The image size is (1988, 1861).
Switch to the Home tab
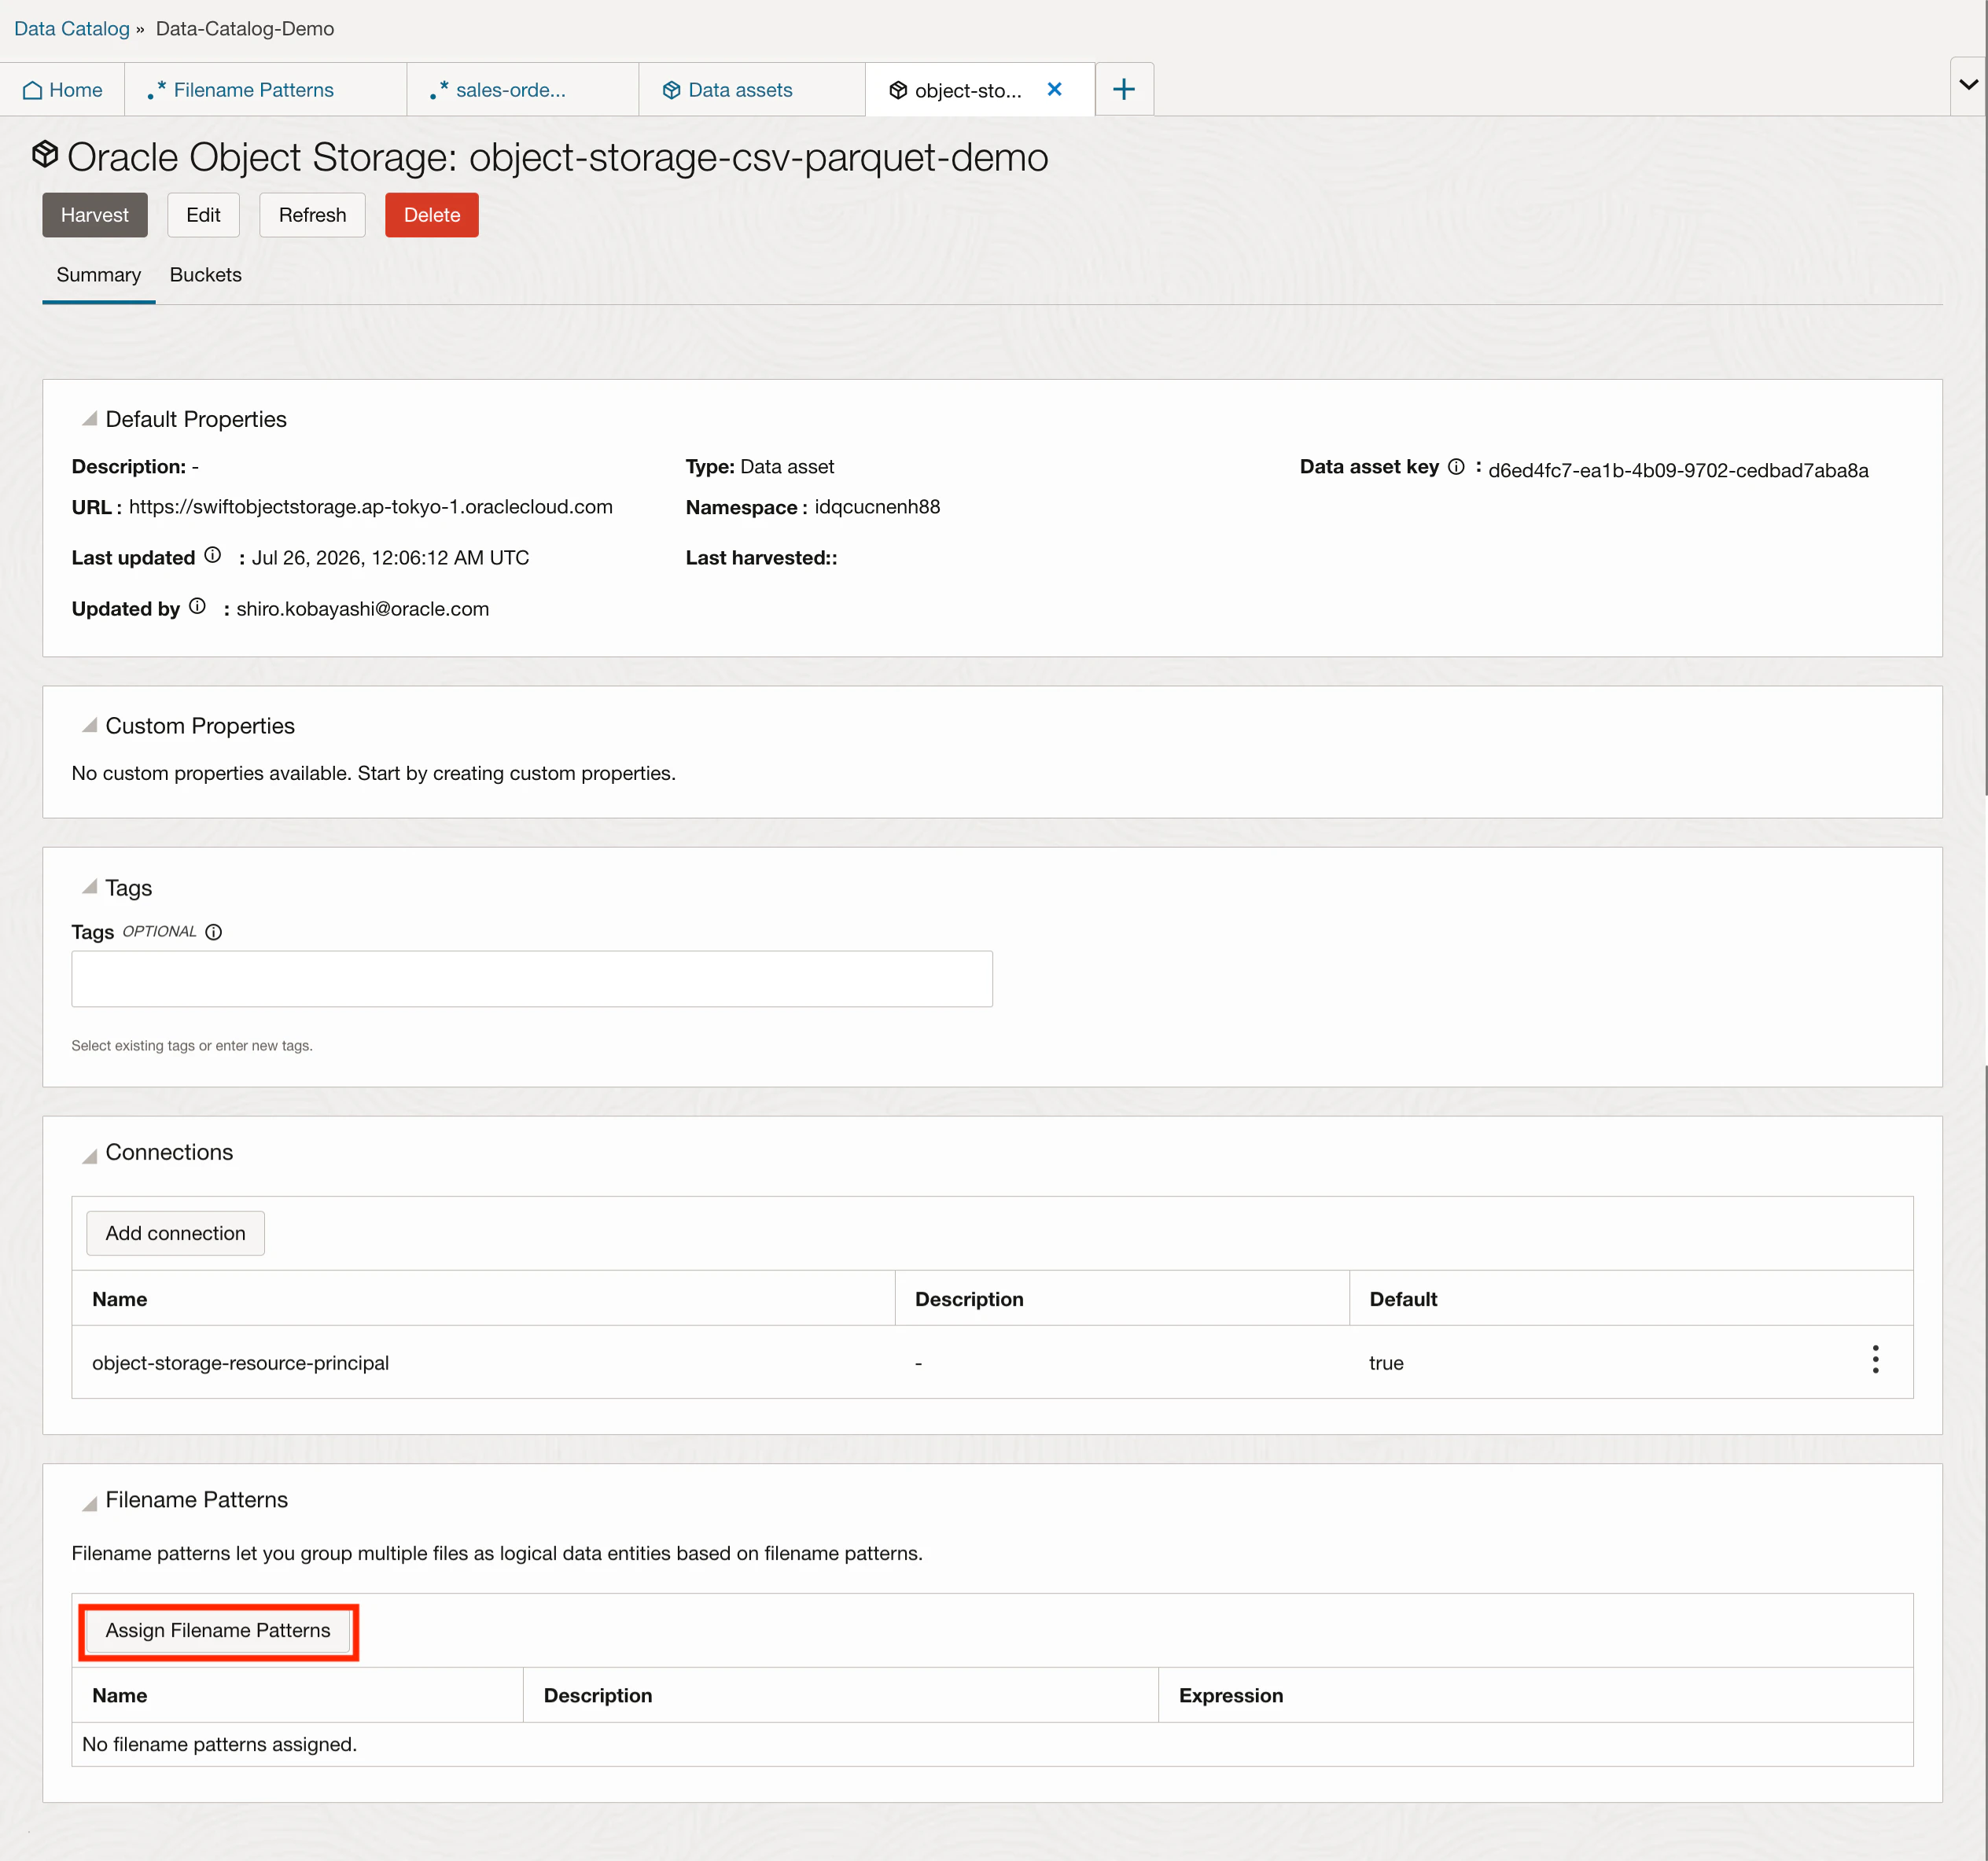click(63, 90)
